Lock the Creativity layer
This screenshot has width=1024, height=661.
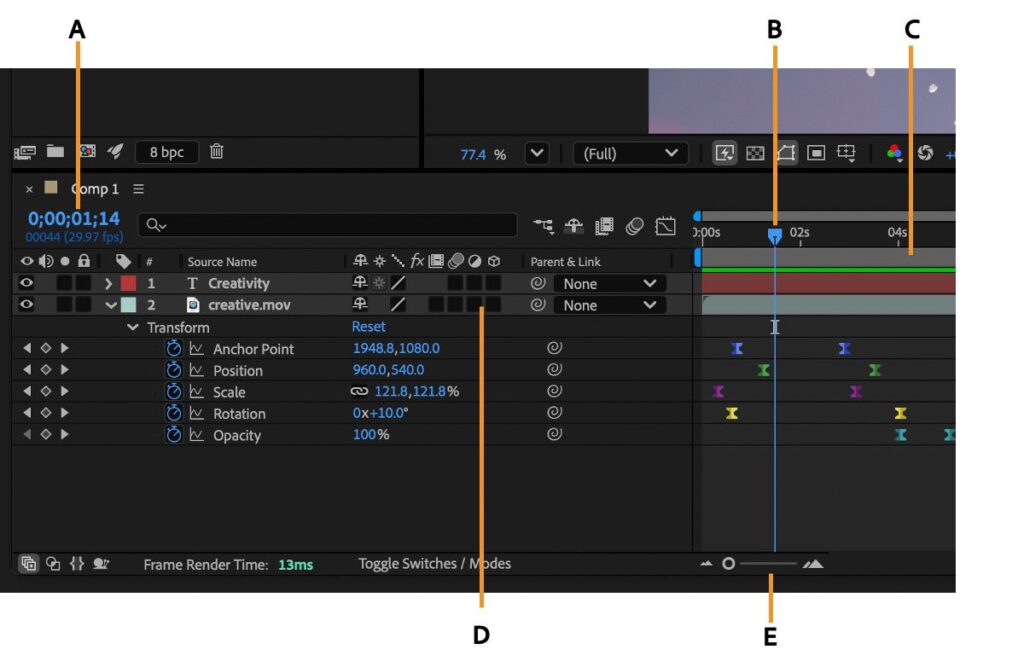tap(83, 283)
